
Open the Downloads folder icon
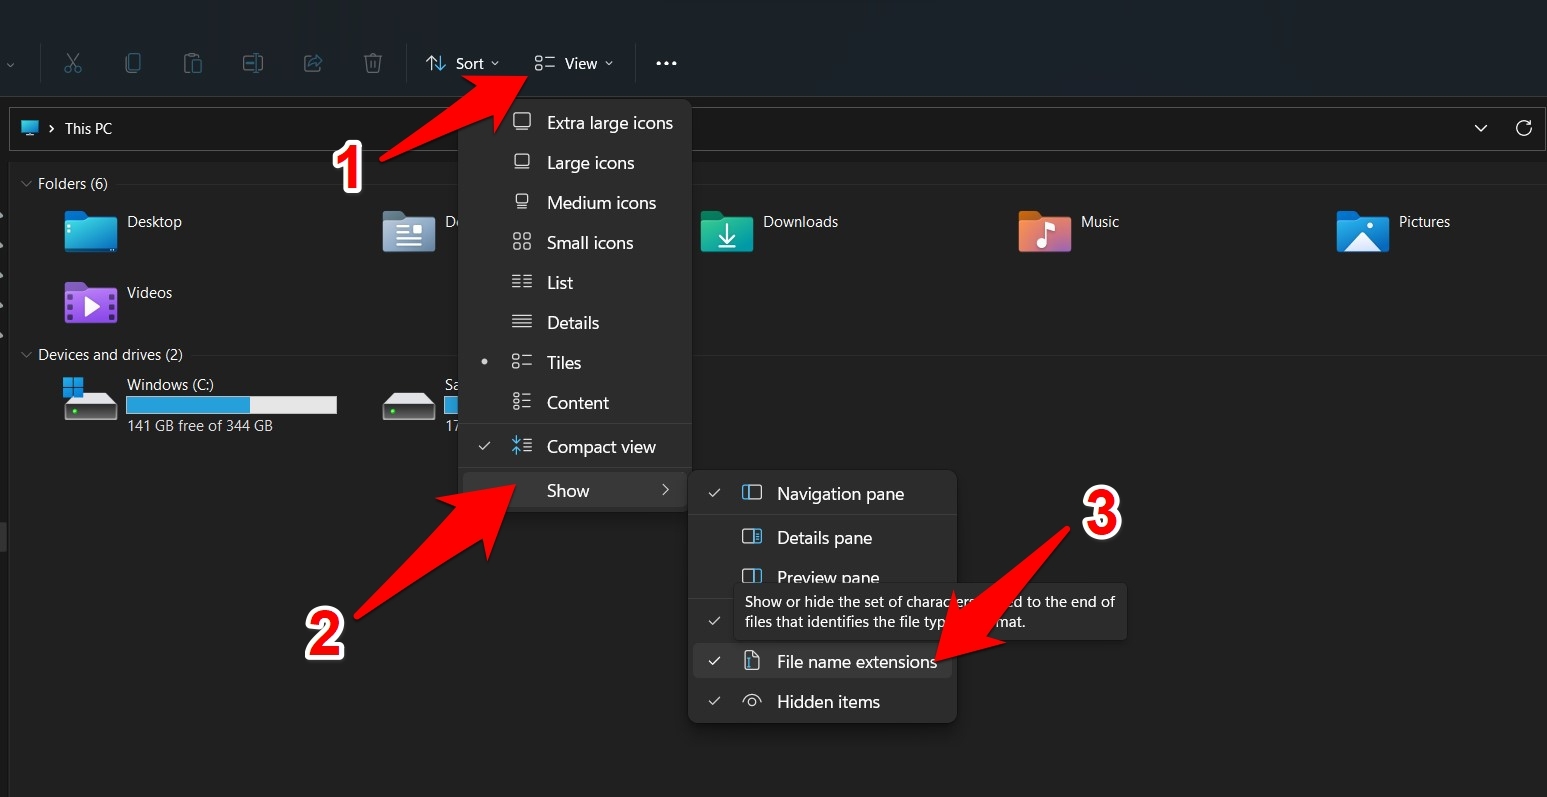[727, 232]
